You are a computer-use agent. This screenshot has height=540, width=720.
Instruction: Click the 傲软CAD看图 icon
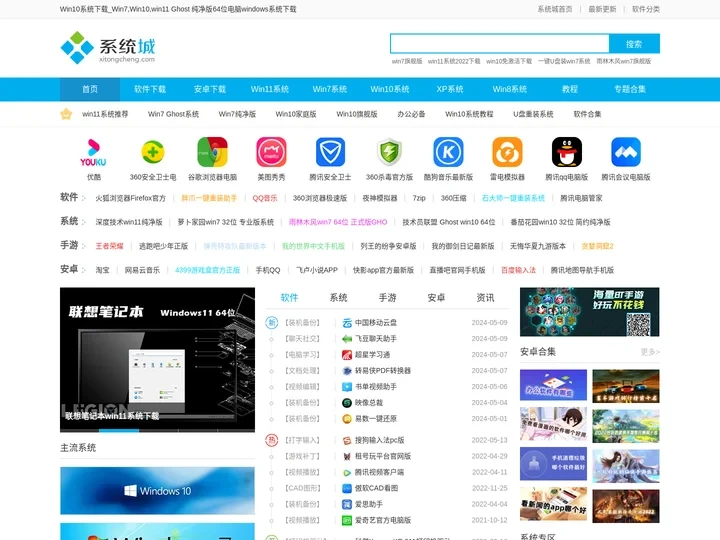(347, 488)
